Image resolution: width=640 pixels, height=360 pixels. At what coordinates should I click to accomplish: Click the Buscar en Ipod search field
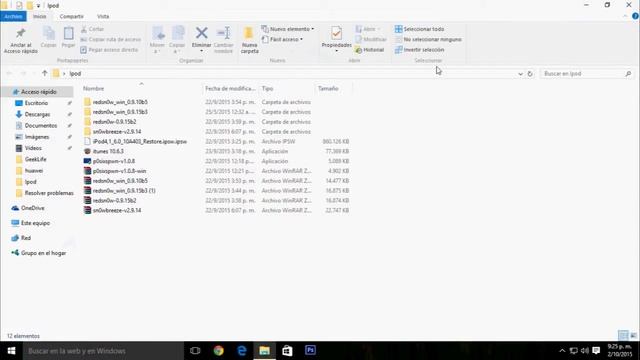(x=587, y=73)
